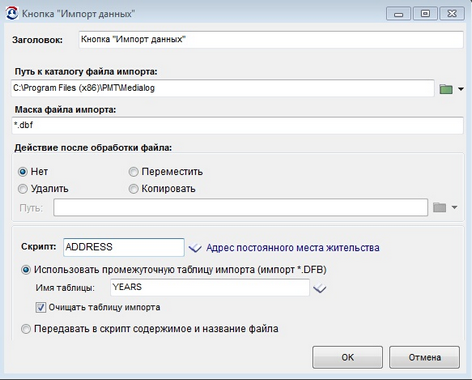Click the label Действие после обработки файла
The image size is (472, 380).
pos(93,148)
